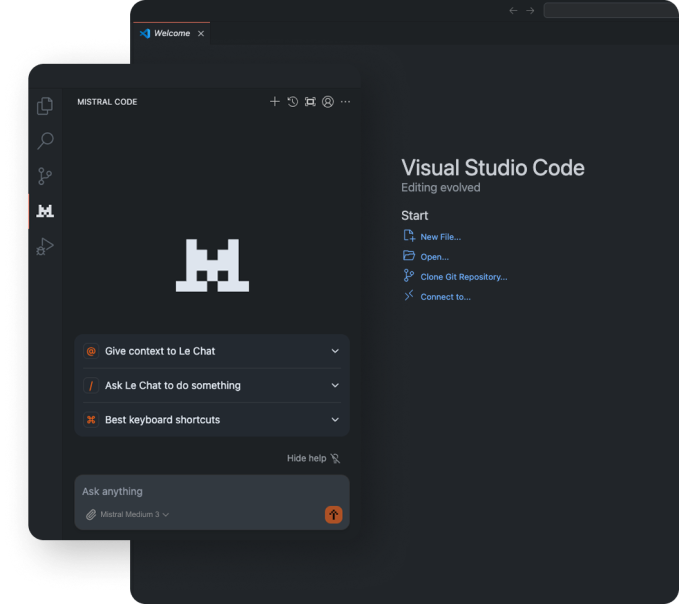
Task: Click the Clone Git Repository branch icon
Action: pyautogui.click(x=409, y=275)
